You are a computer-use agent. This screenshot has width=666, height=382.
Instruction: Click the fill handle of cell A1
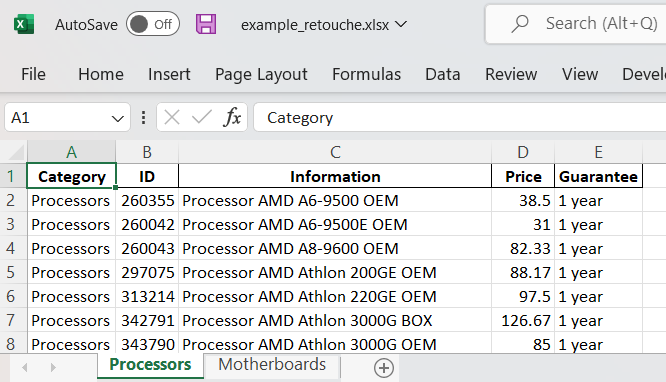(116, 187)
